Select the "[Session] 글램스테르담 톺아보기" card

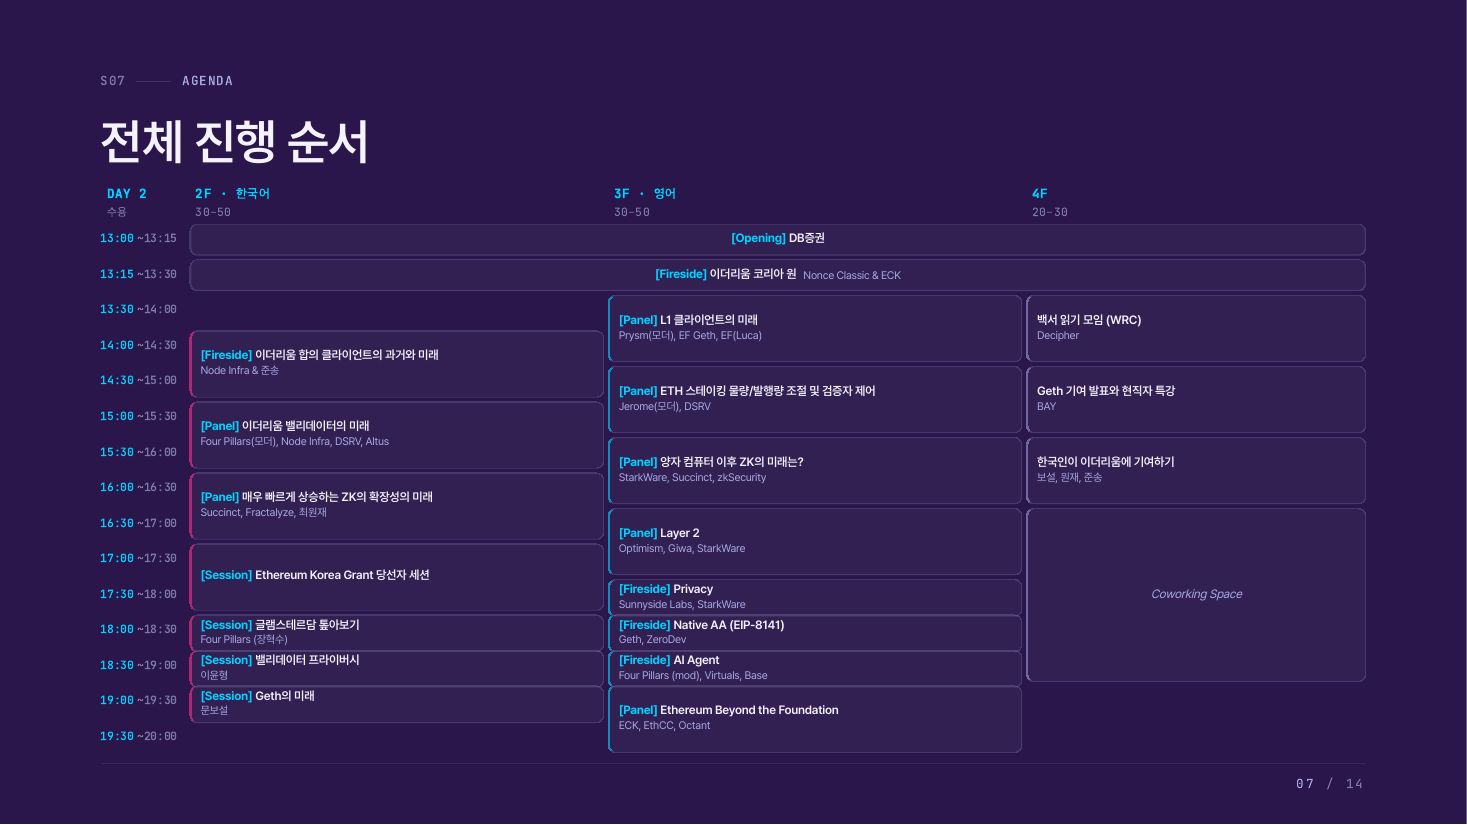pyautogui.click(x=397, y=633)
